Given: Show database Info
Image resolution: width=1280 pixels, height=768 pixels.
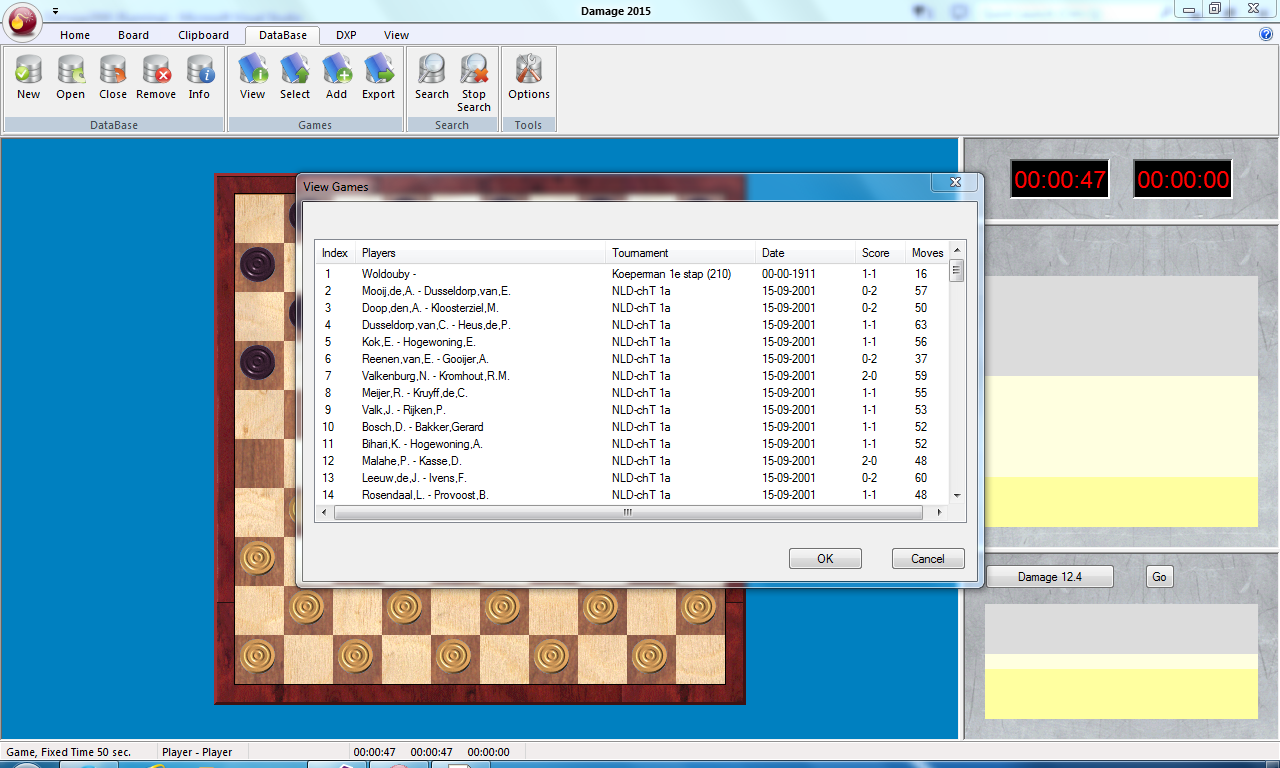Looking at the screenshot, I should [200, 76].
